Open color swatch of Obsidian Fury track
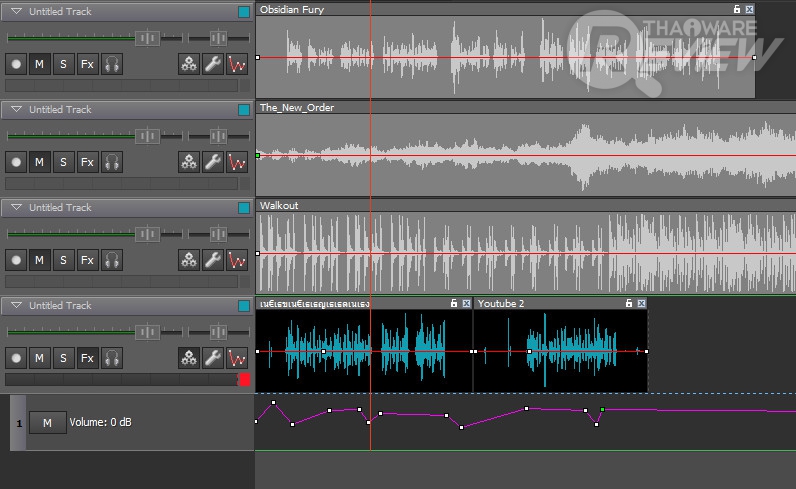This screenshot has width=796, height=489. pyautogui.click(x=244, y=12)
